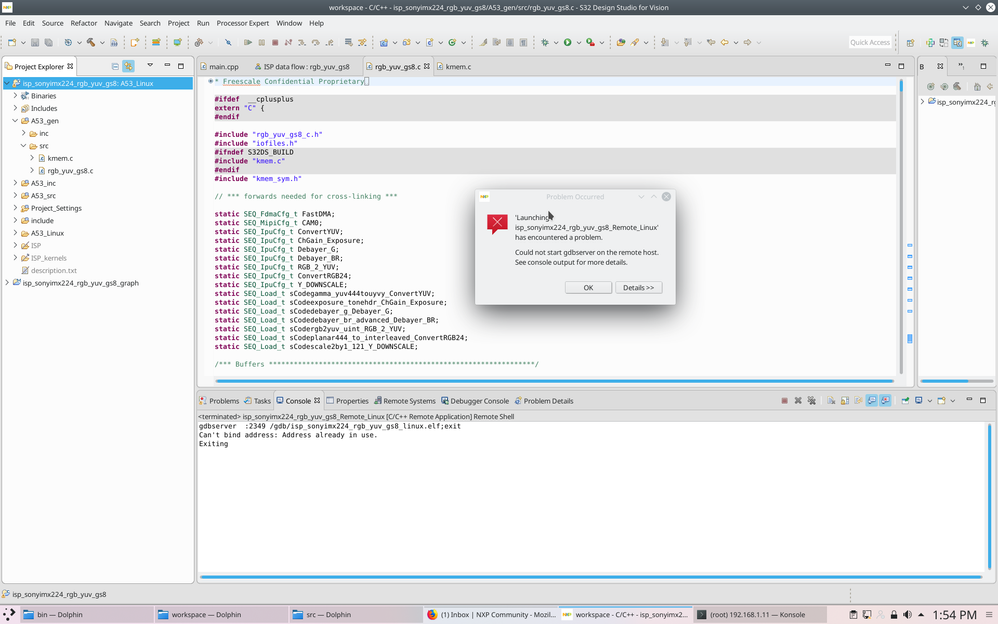Select description.txt in Project Explorer
This screenshot has height=624, width=998.
click(53, 270)
